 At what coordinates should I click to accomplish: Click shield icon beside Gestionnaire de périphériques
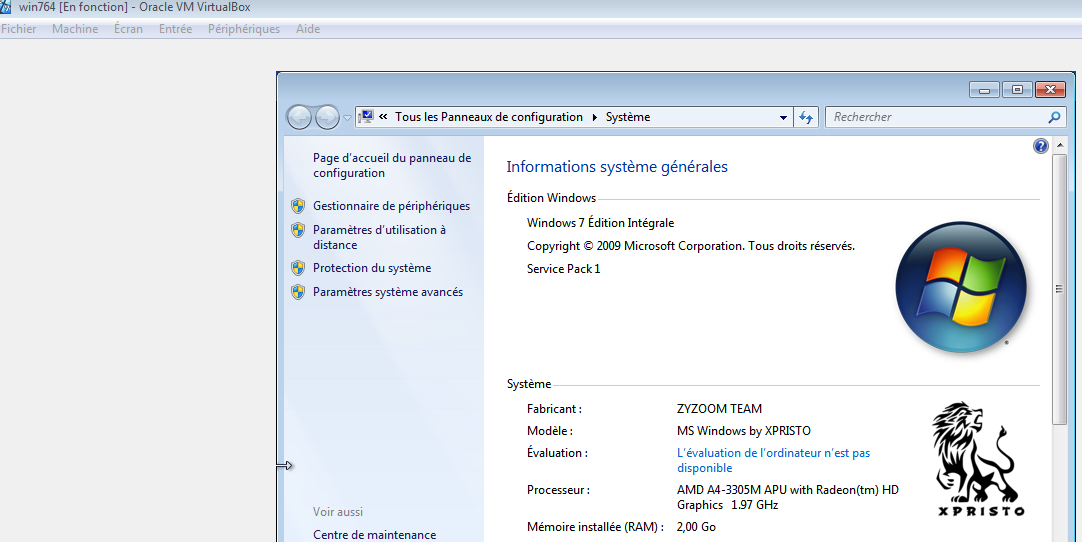[298, 206]
